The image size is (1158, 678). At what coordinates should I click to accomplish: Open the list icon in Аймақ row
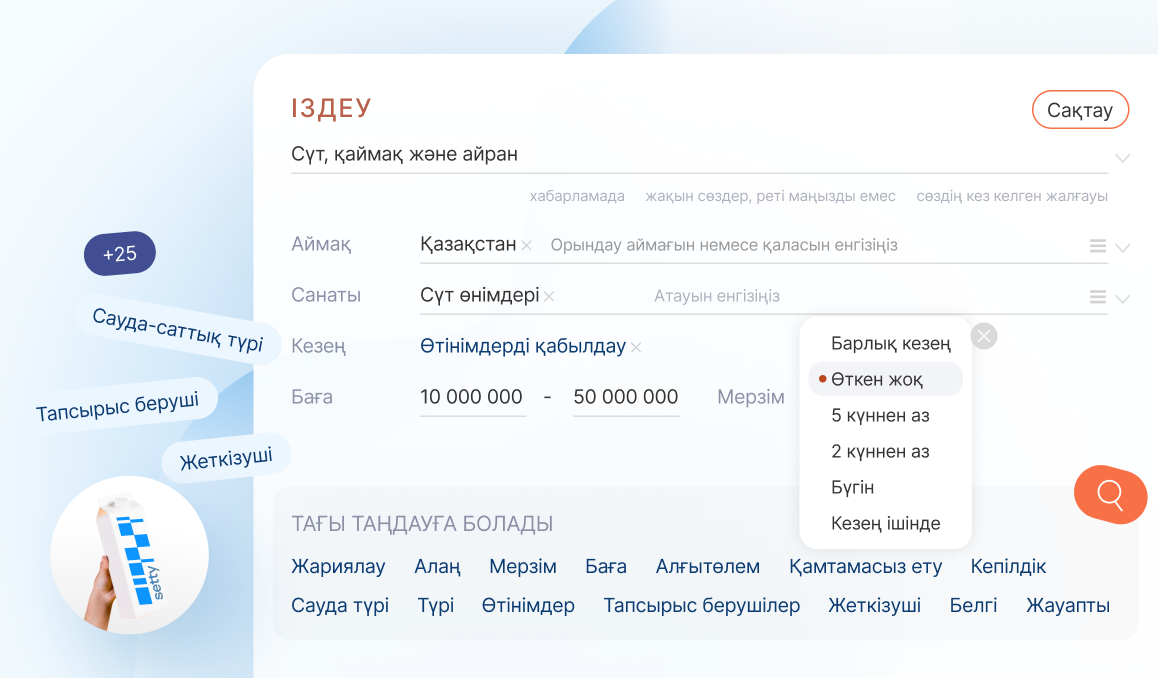point(1097,246)
